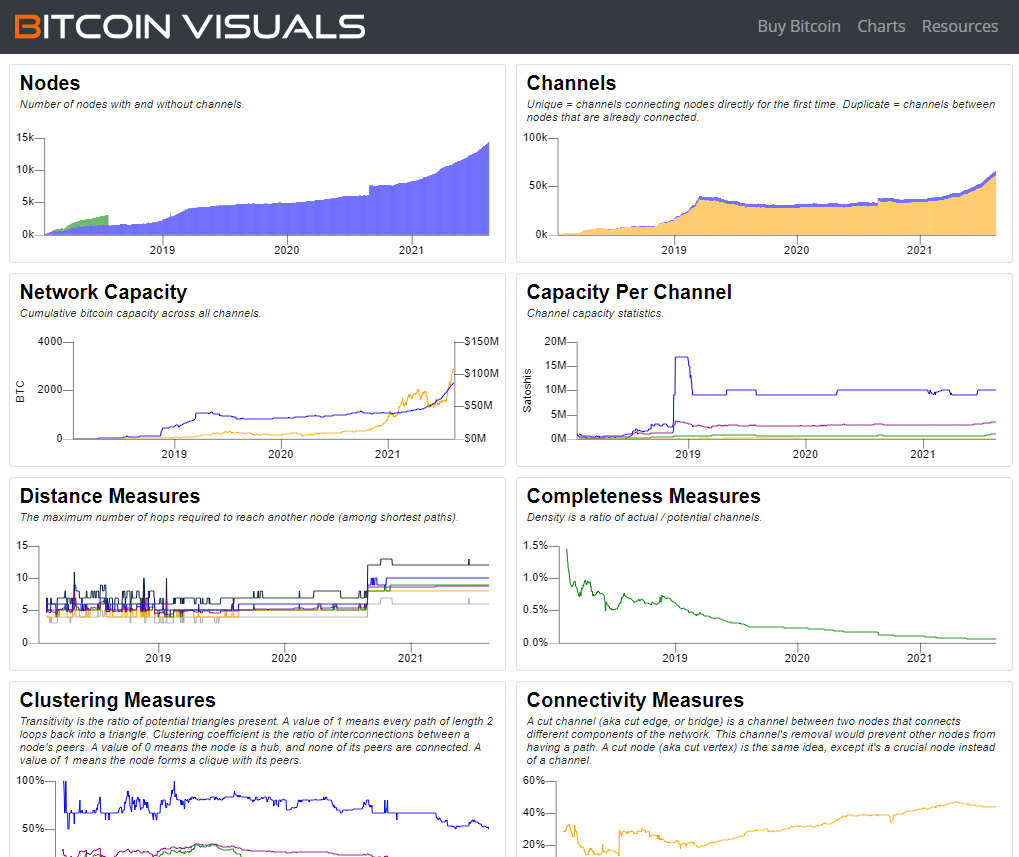Click the Bitcoin Visuals logo
This screenshot has width=1019, height=857.
[x=190, y=27]
